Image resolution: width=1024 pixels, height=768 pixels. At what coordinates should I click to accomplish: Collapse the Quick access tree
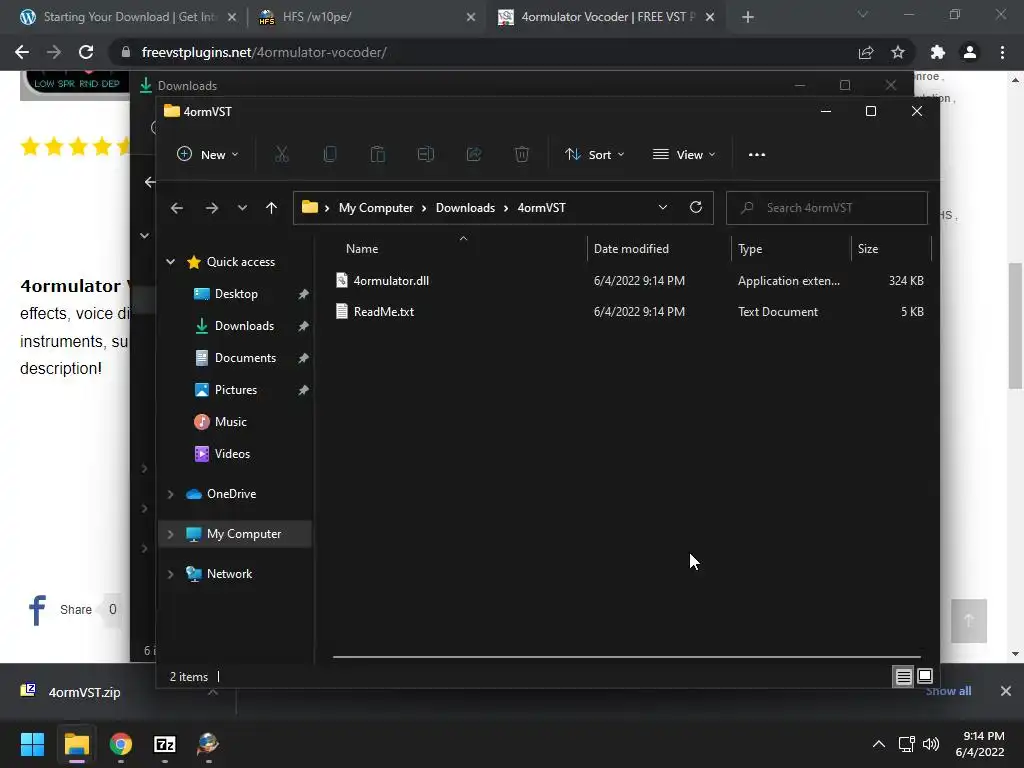pos(170,262)
